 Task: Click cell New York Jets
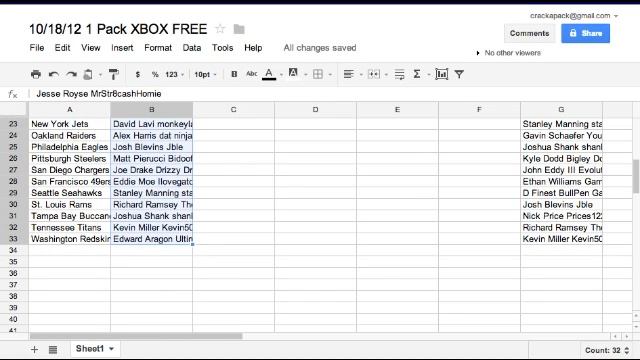(69, 124)
